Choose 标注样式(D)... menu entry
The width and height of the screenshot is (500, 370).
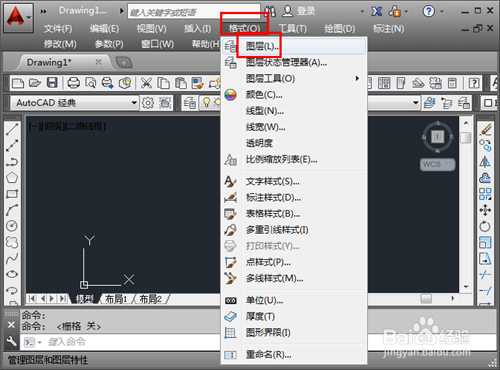[x=295, y=198]
